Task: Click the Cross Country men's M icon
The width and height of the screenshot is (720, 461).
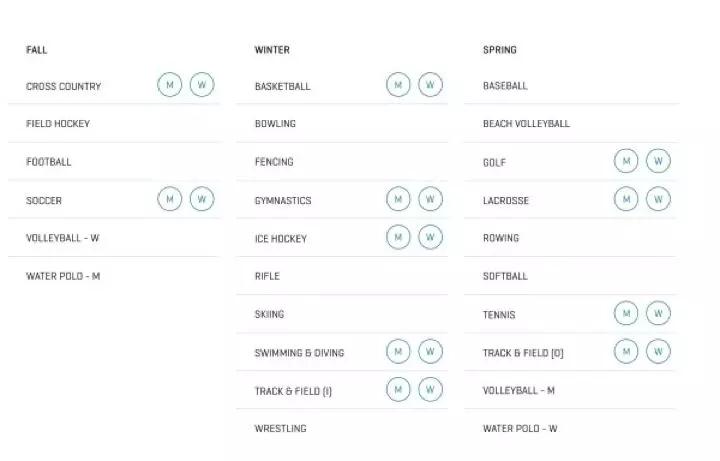Action: click(170, 85)
